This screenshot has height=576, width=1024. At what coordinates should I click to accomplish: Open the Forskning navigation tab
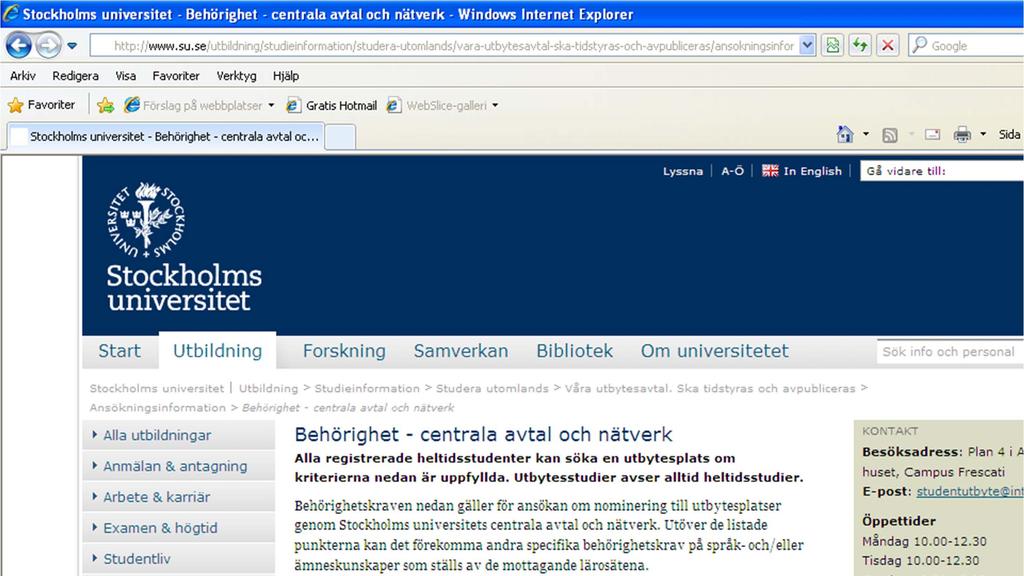[344, 351]
